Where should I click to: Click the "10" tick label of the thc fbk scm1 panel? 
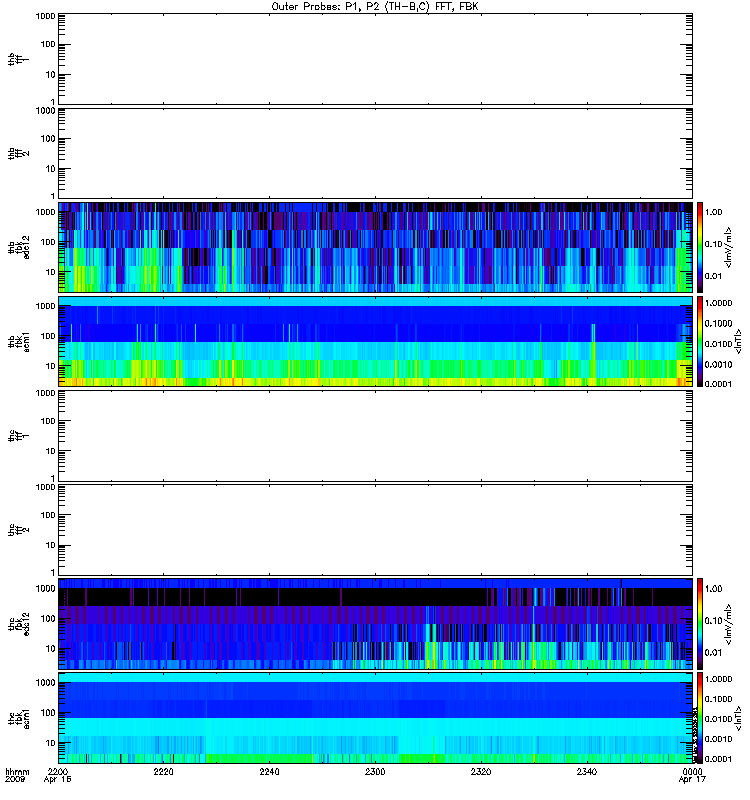pos(51,743)
